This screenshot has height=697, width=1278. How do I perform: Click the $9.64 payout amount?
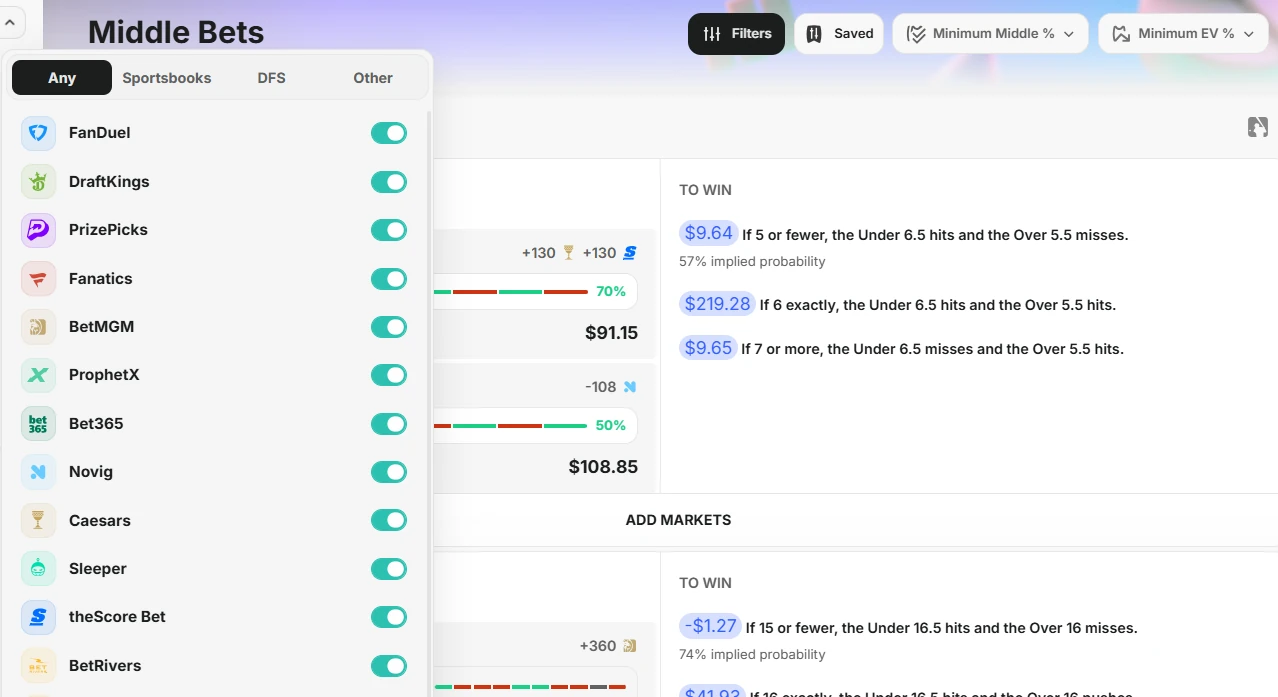(x=708, y=233)
